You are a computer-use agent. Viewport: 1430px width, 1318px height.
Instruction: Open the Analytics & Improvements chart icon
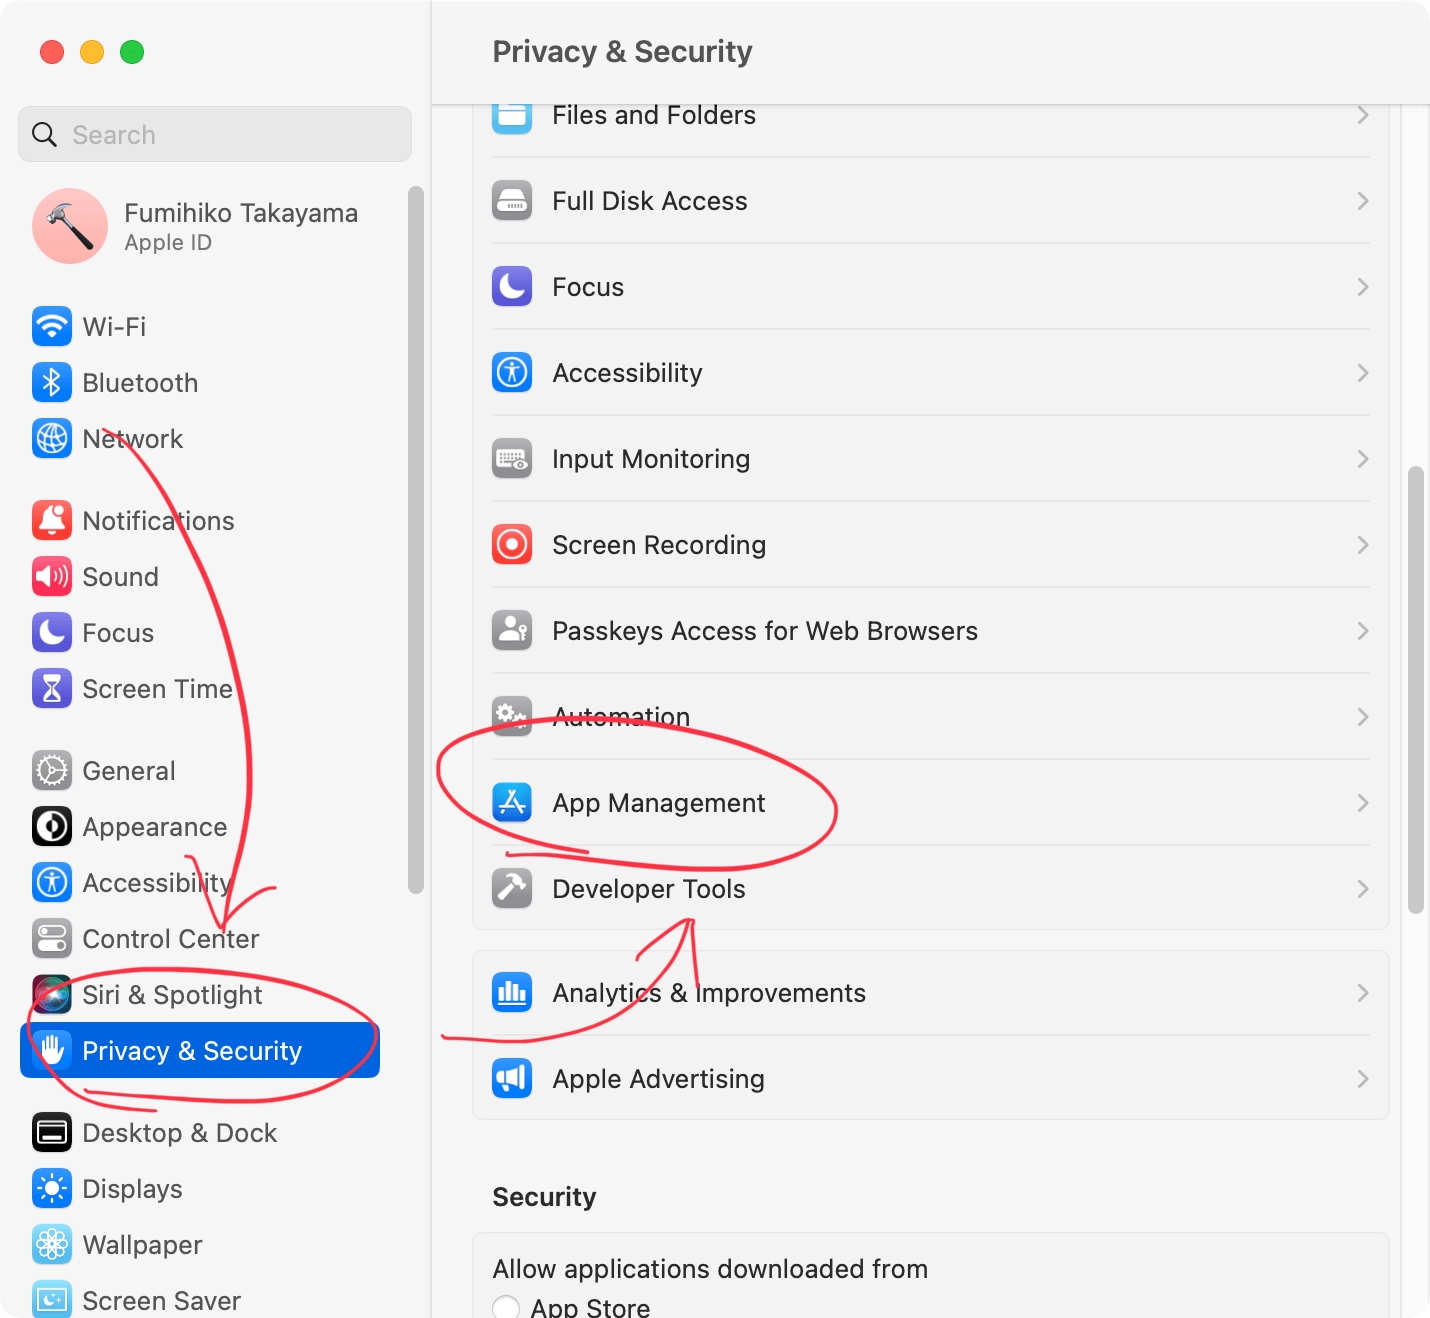pyautogui.click(x=512, y=992)
